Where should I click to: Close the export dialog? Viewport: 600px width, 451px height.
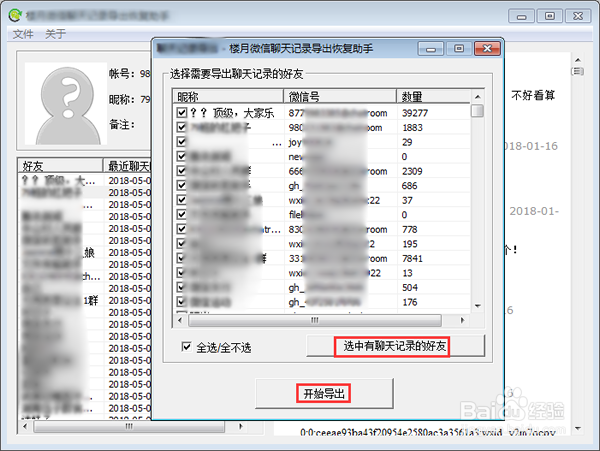pyautogui.click(x=487, y=49)
